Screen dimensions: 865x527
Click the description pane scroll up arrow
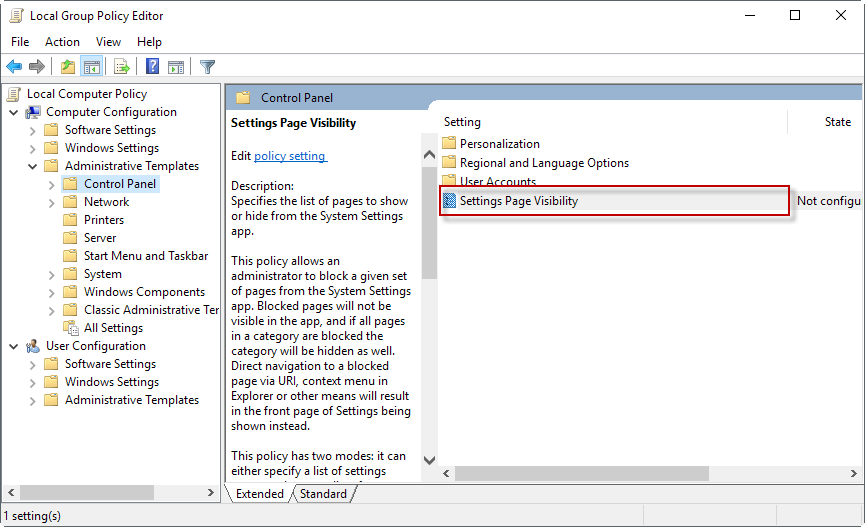point(429,155)
